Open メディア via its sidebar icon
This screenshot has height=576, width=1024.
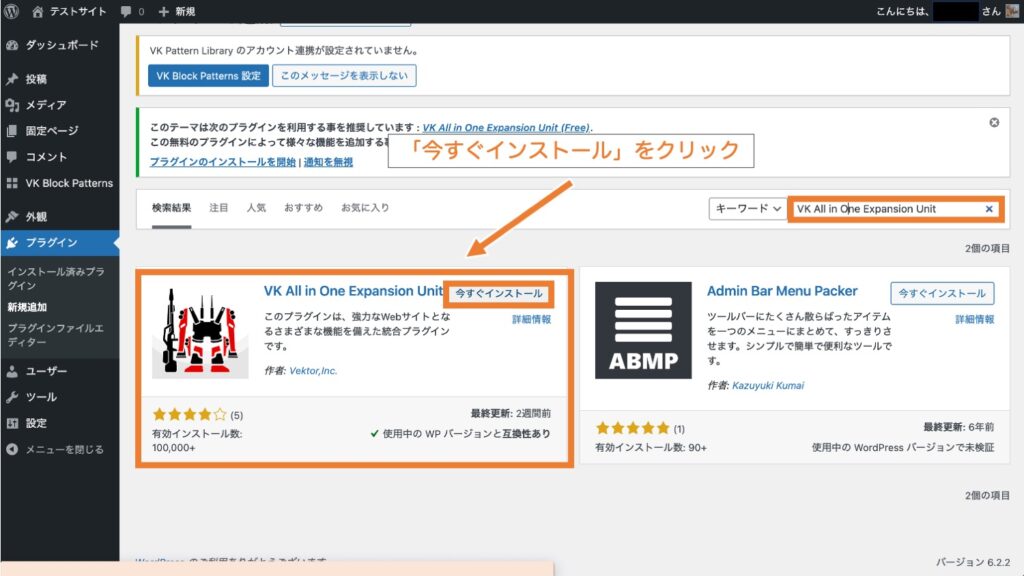(x=14, y=104)
